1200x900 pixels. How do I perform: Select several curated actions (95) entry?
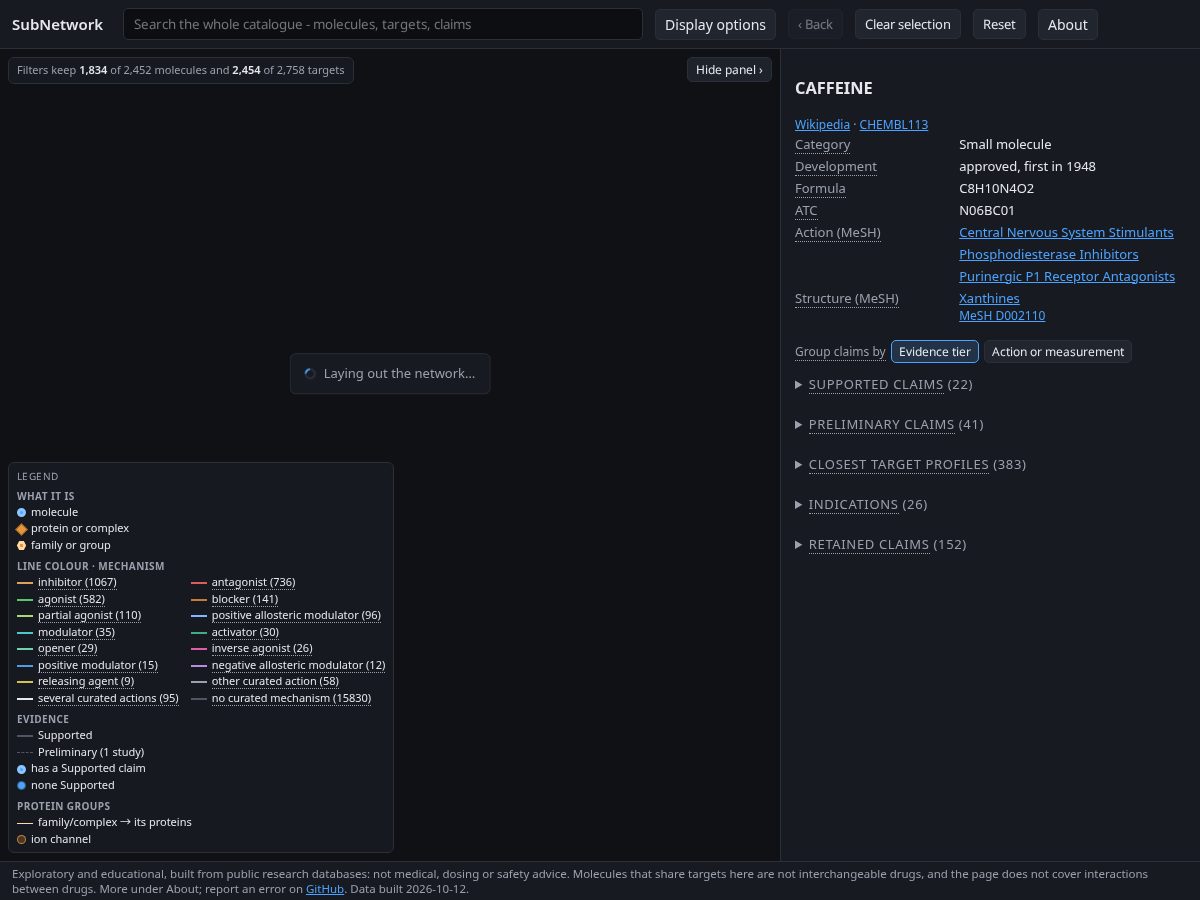tap(108, 699)
